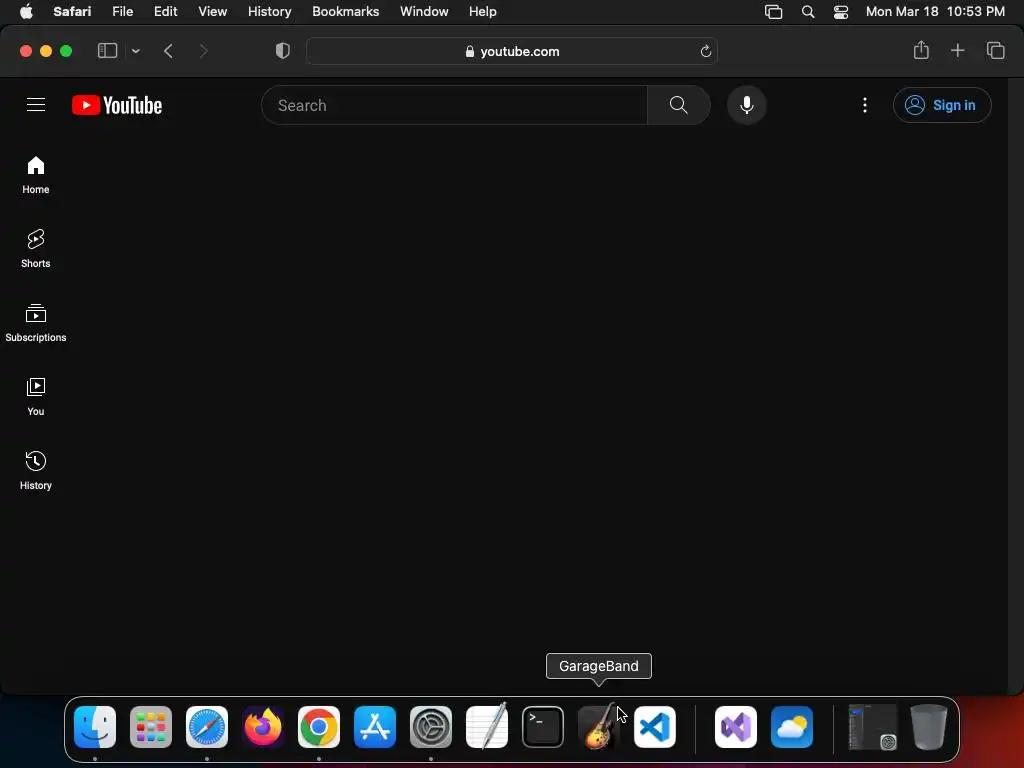Click the minimized window thumbnail in Dock
This screenshot has width=1024, height=768.
point(872,727)
